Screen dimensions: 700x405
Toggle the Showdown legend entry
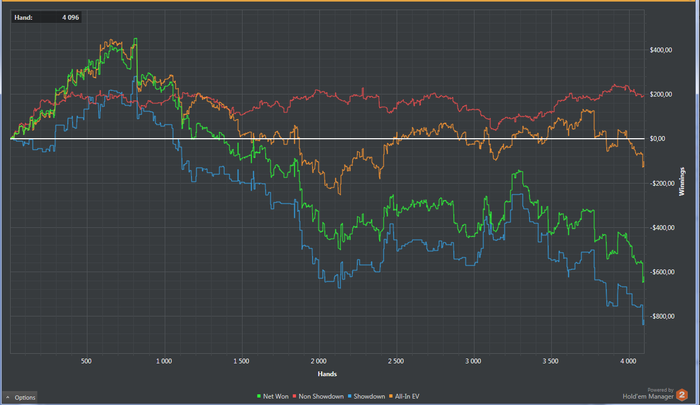(366, 396)
